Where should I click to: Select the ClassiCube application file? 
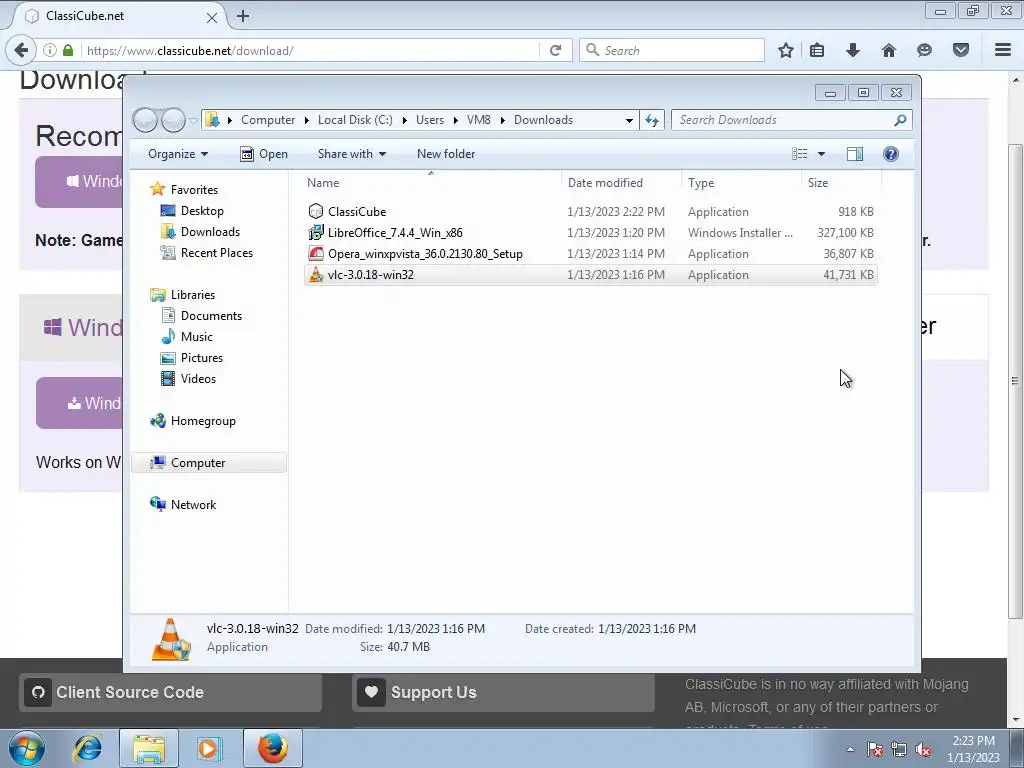590,212
